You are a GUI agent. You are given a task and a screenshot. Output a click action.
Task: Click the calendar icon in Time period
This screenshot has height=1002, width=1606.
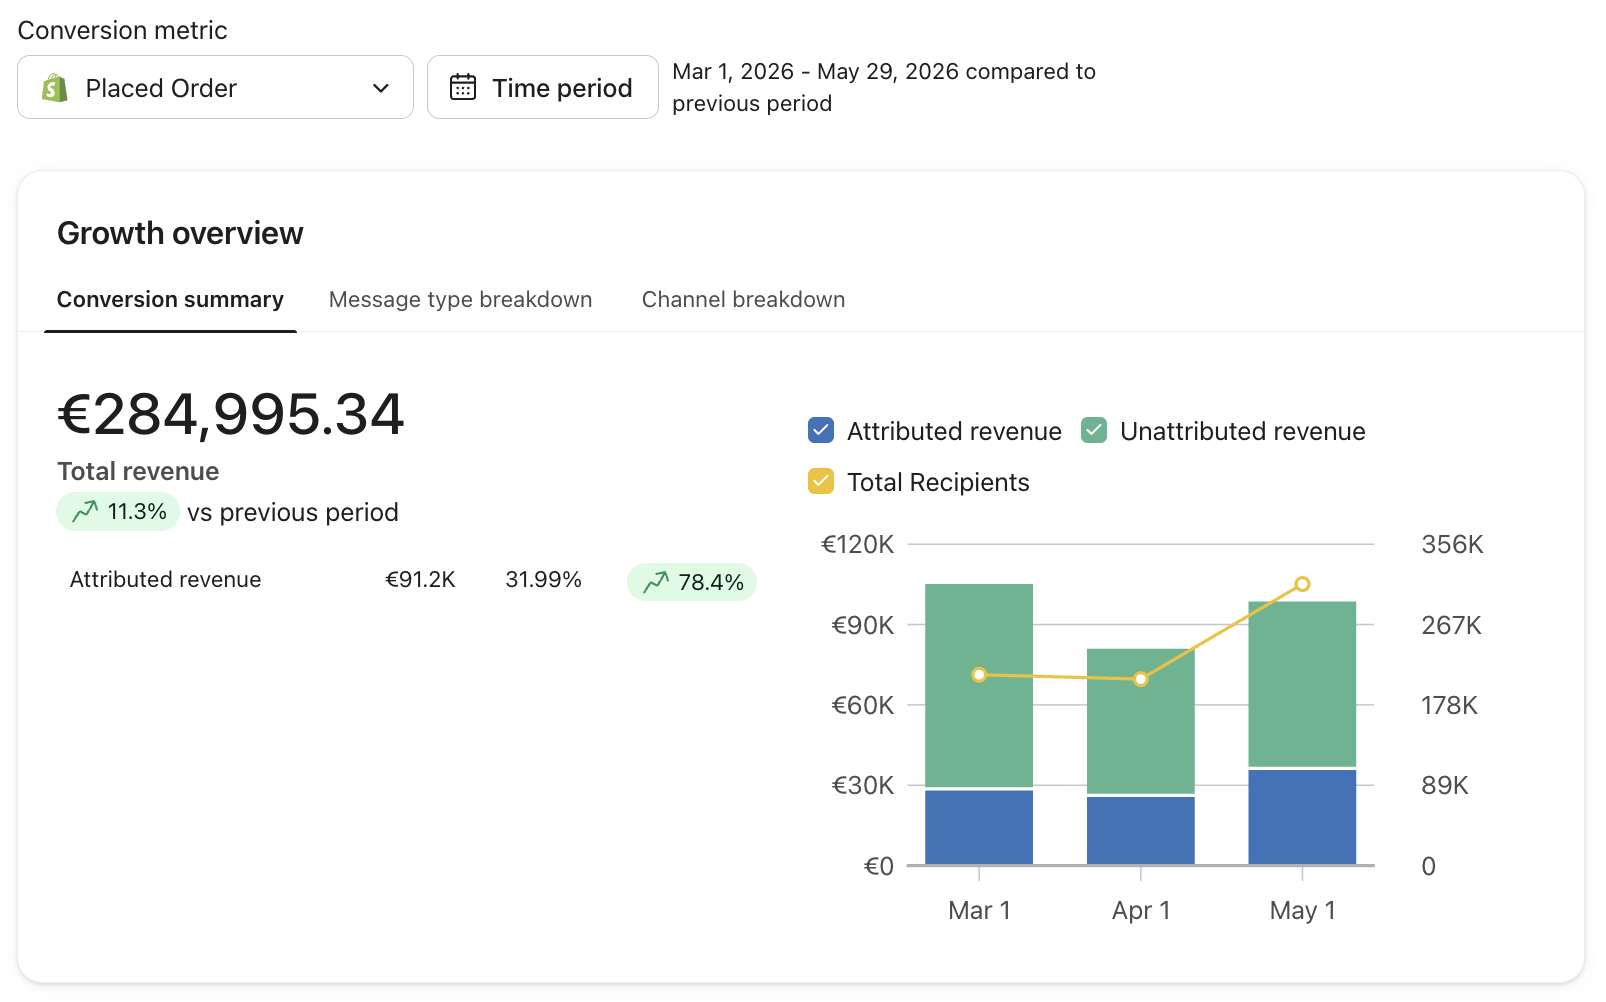[x=463, y=87]
